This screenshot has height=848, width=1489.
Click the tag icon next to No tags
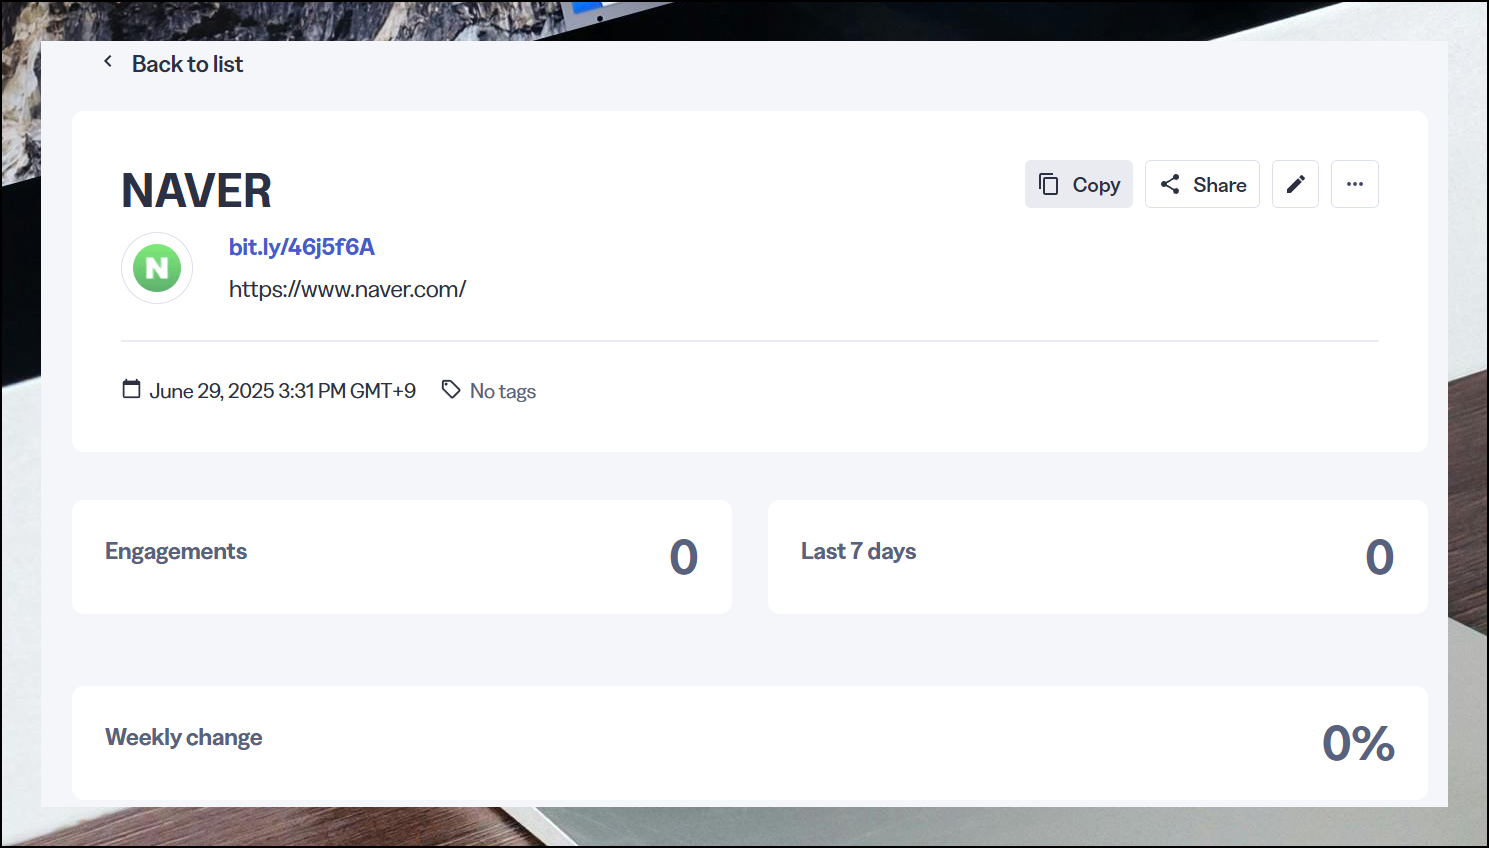click(x=451, y=390)
